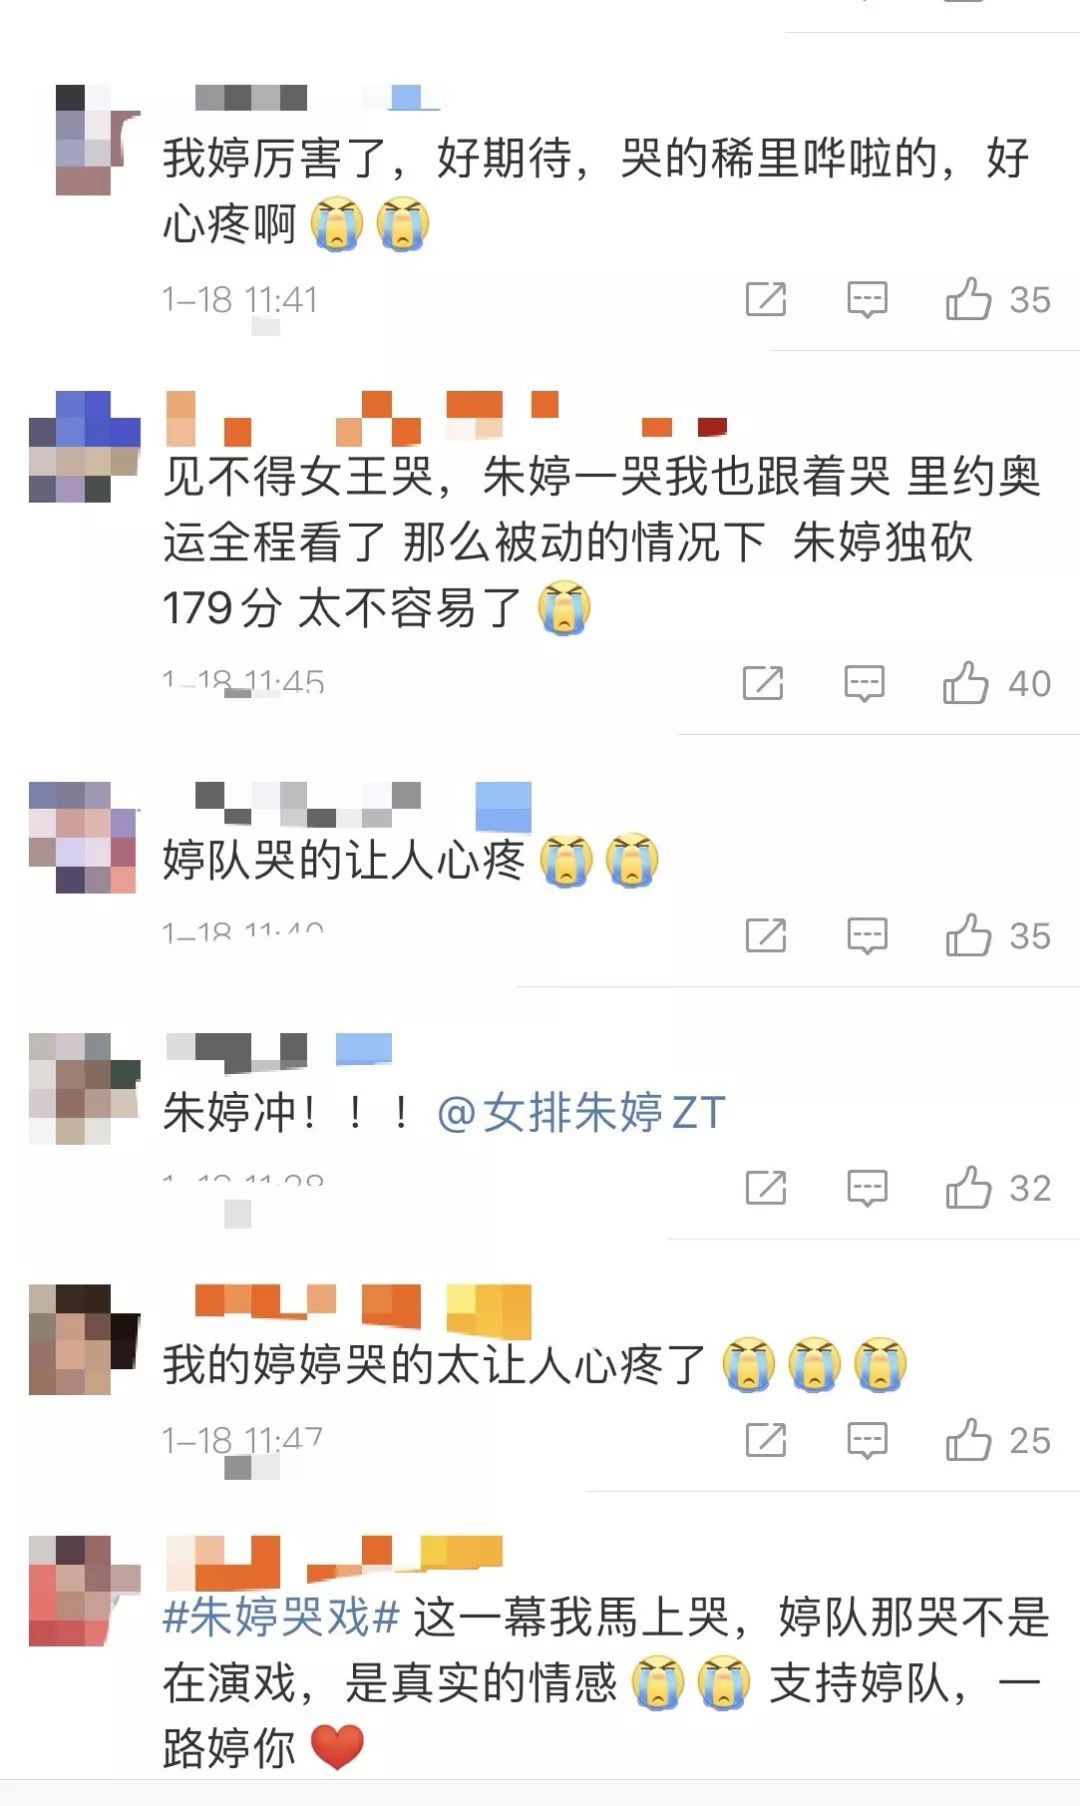Share the 朱婷冲 comment
The image size is (1080, 1806).
coord(766,1187)
